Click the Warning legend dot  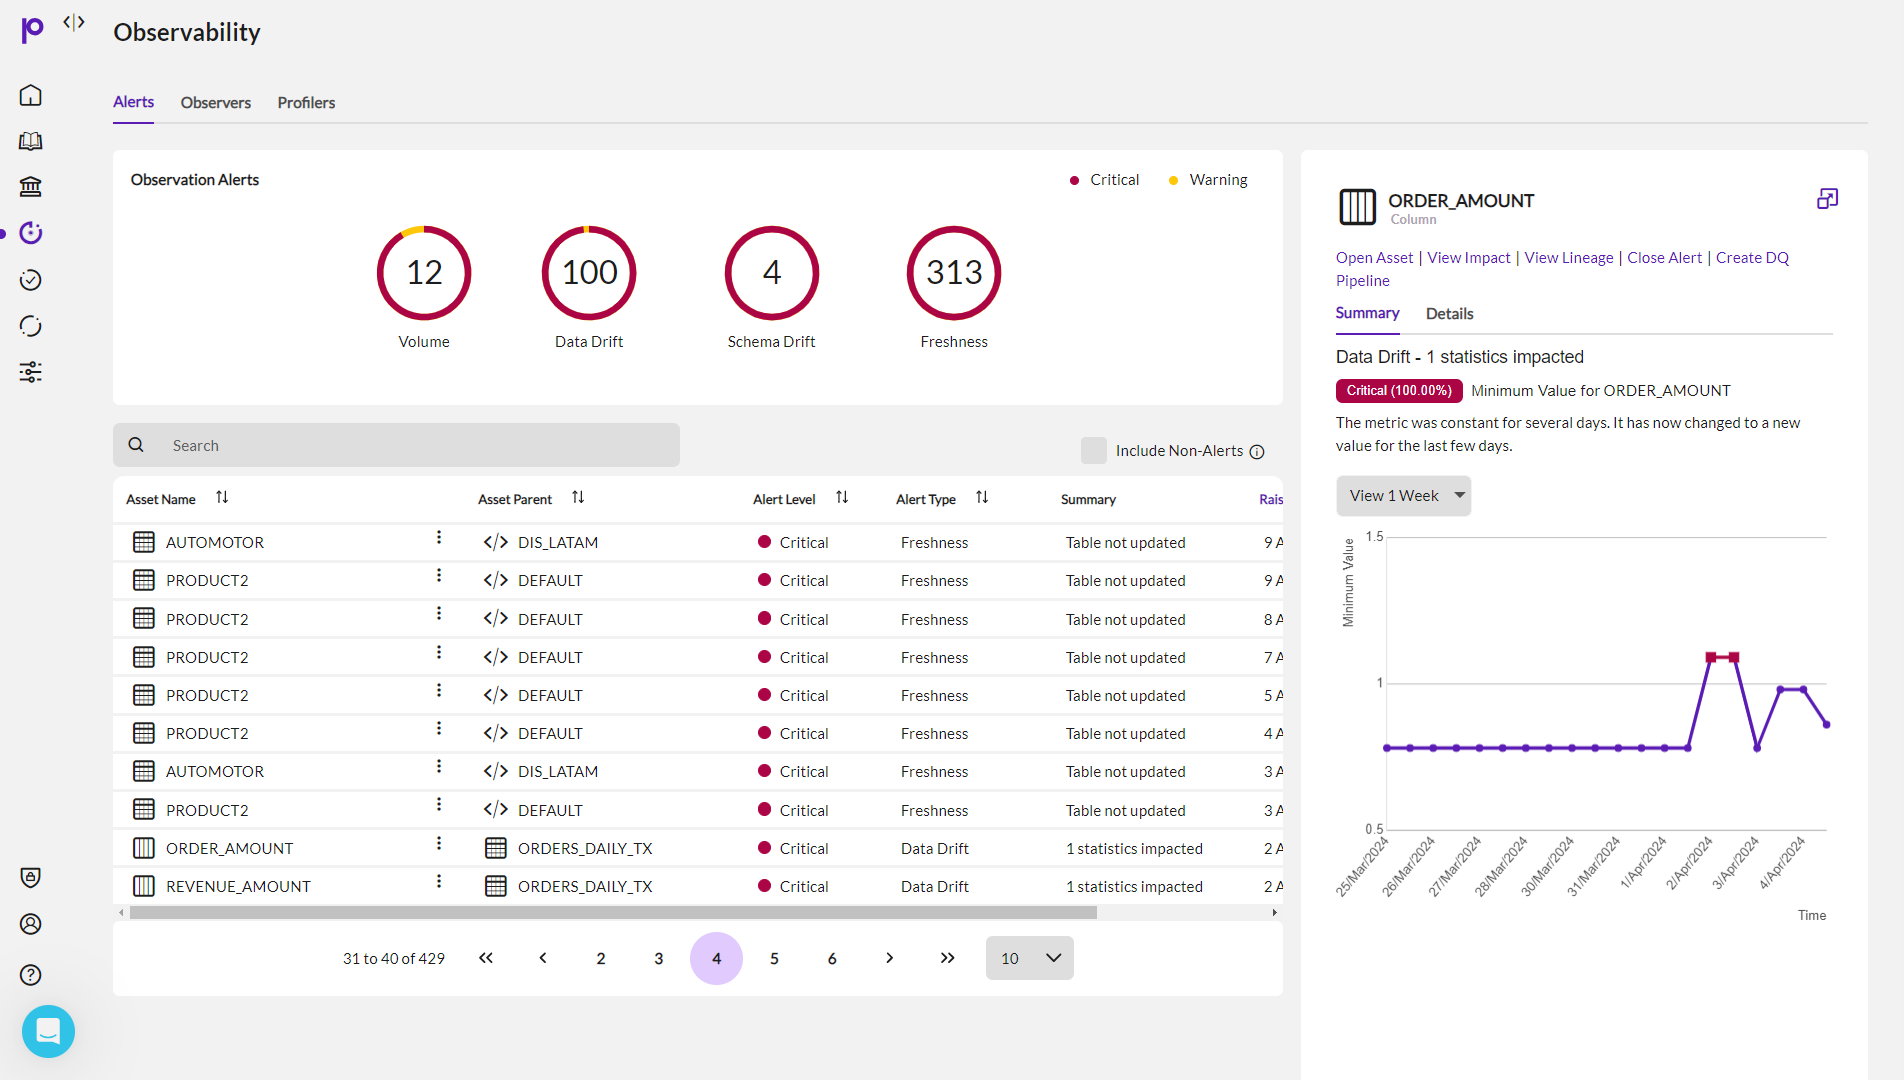pos(1173,181)
